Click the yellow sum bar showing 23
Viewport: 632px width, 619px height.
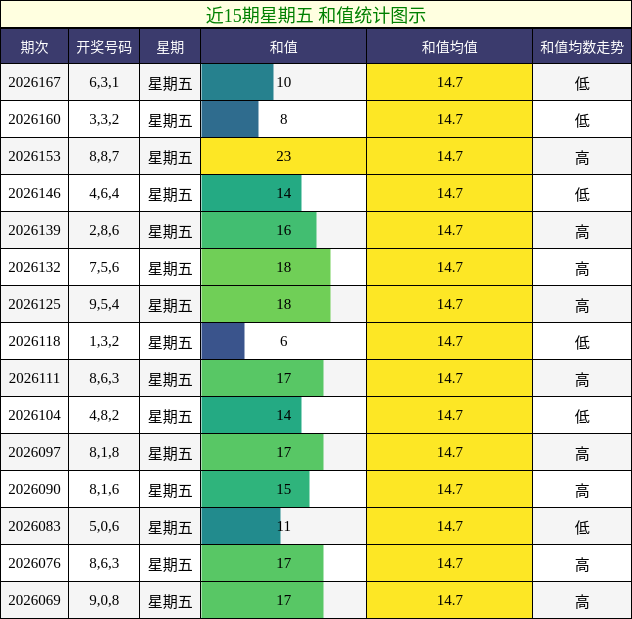283,156
